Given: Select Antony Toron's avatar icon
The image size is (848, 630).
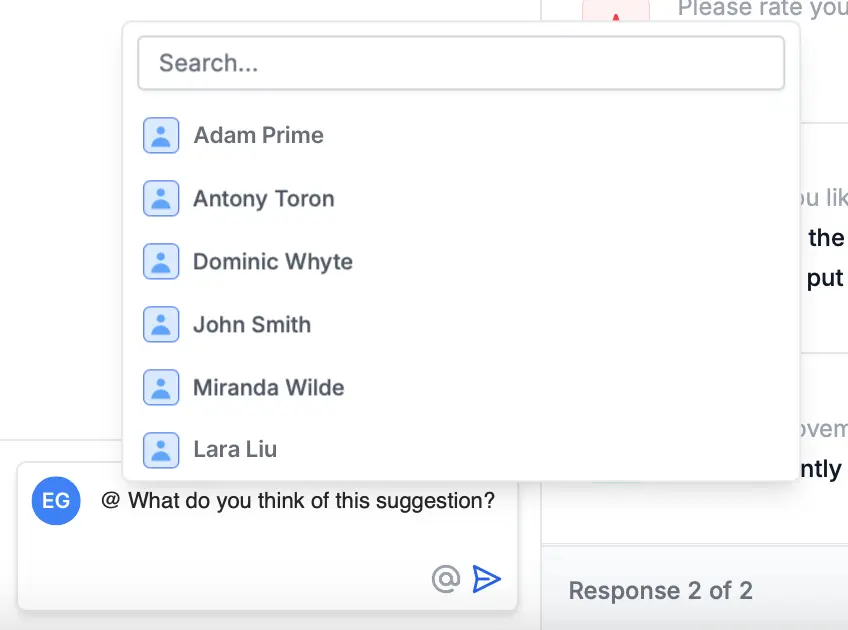Looking at the screenshot, I should point(161,198).
